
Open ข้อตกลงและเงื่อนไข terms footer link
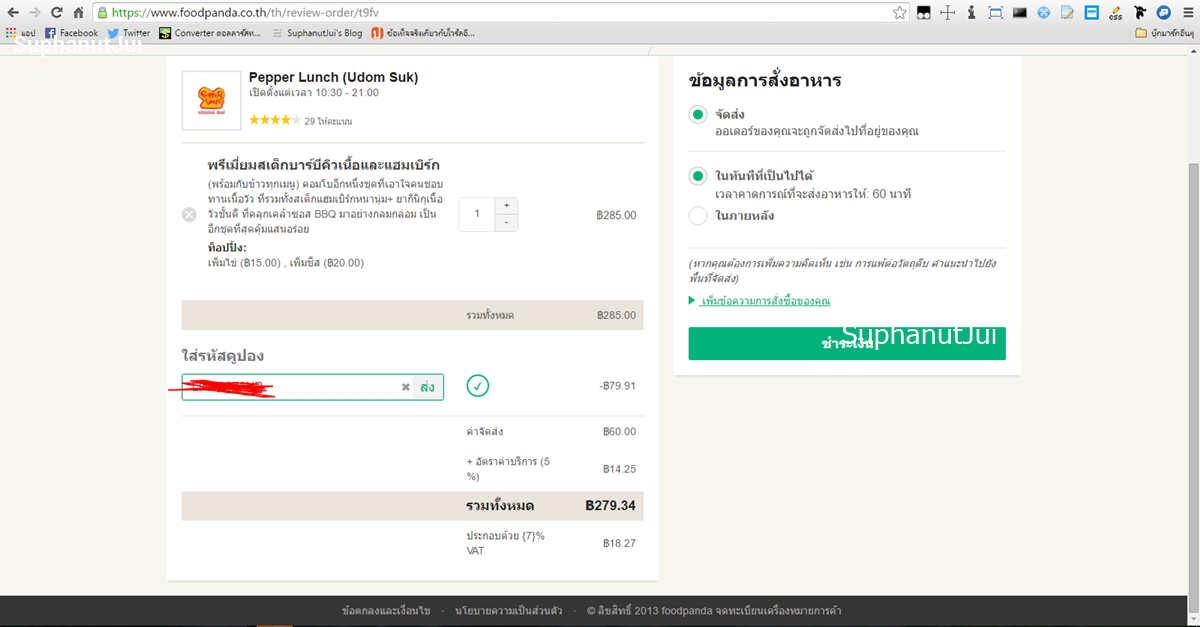[386, 610]
